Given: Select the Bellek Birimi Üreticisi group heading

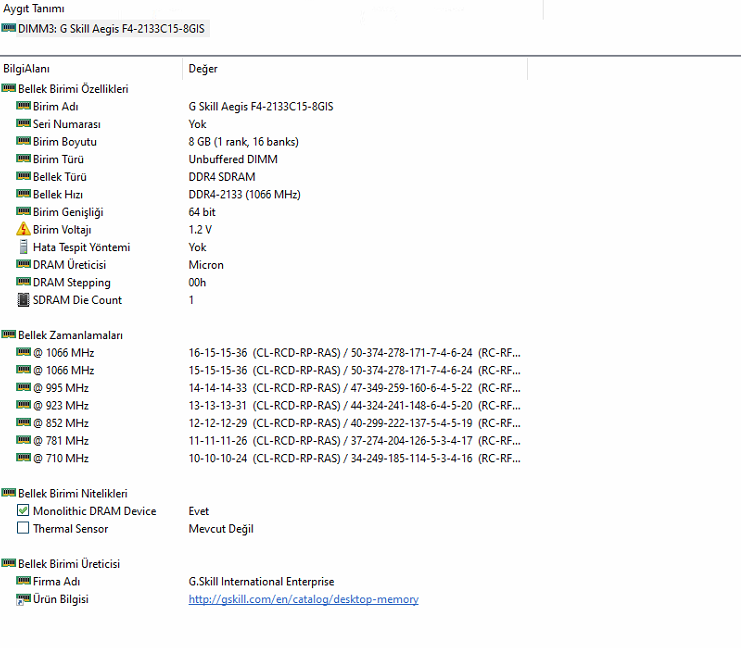Looking at the screenshot, I should click(69, 564).
